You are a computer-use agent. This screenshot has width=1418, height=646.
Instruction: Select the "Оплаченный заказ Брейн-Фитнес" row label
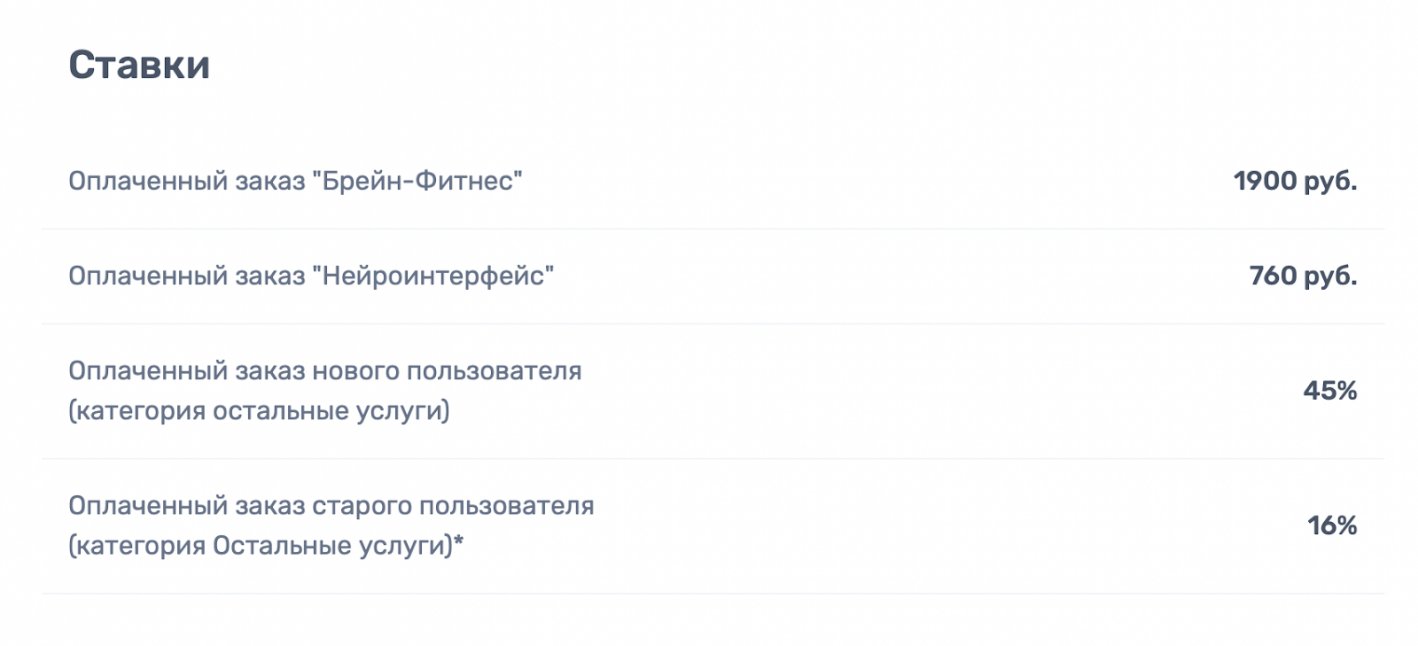(296, 182)
